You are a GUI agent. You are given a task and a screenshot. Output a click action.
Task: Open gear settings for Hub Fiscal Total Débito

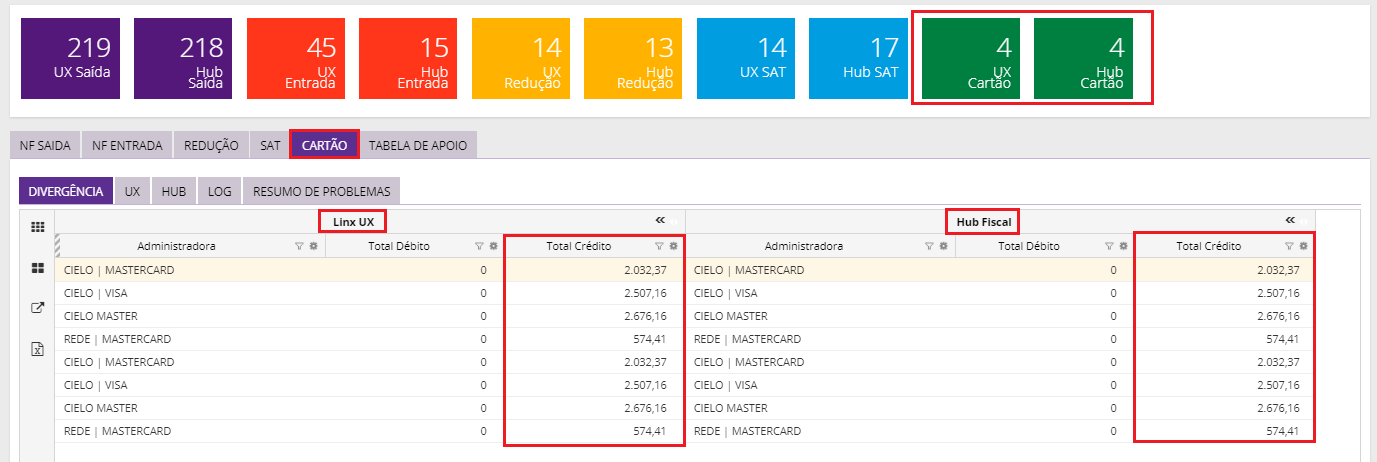click(x=1123, y=246)
